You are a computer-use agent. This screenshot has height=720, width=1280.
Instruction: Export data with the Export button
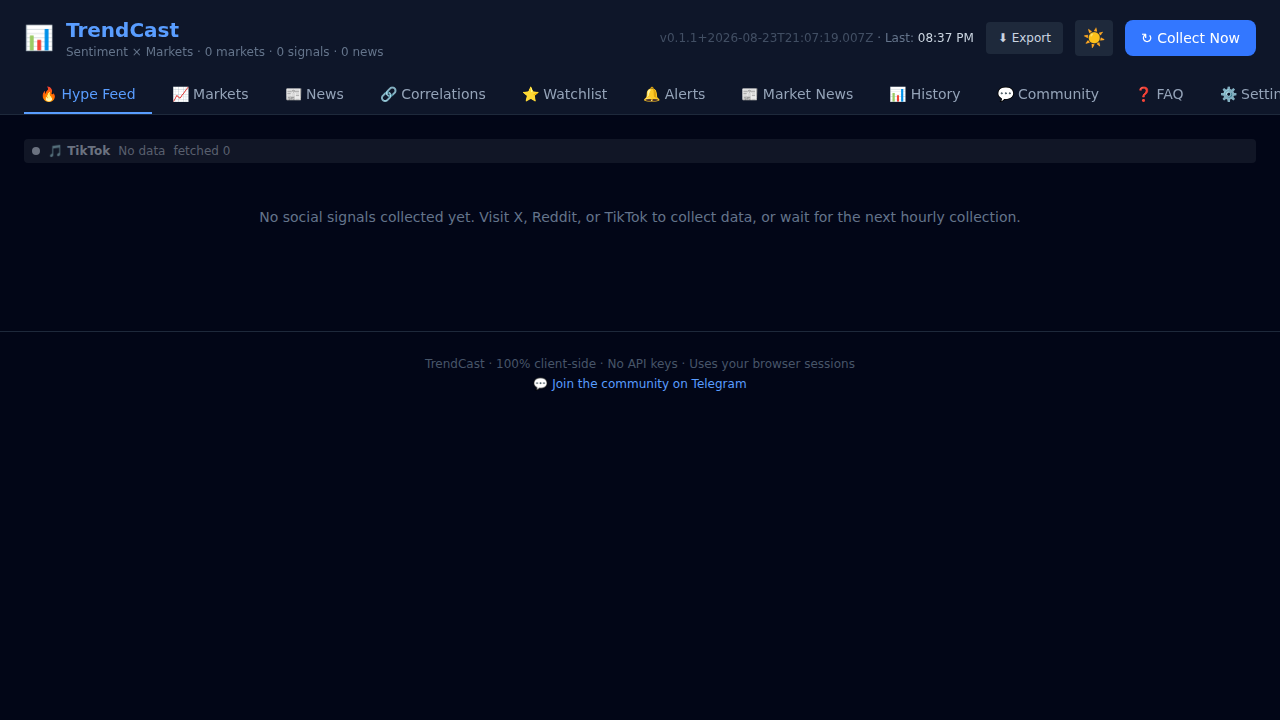1024,38
